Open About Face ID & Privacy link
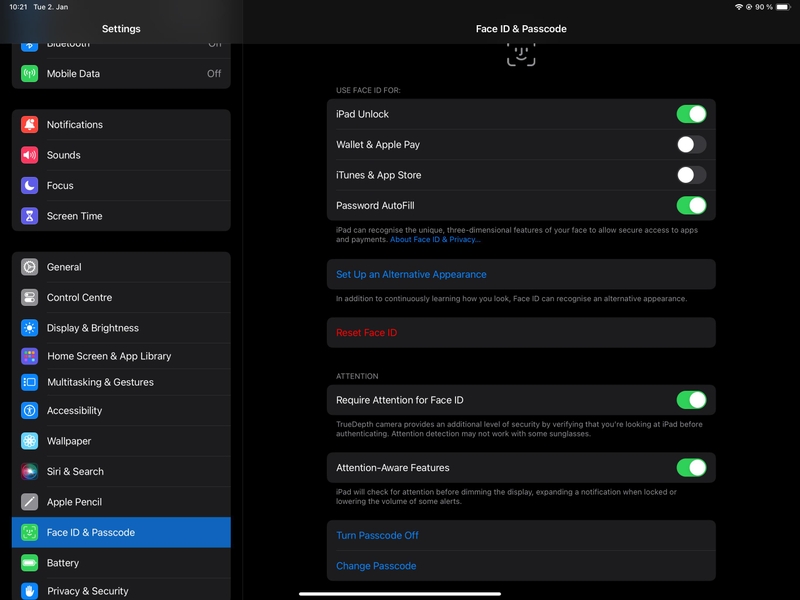800x600 pixels. click(x=435, y=240)
